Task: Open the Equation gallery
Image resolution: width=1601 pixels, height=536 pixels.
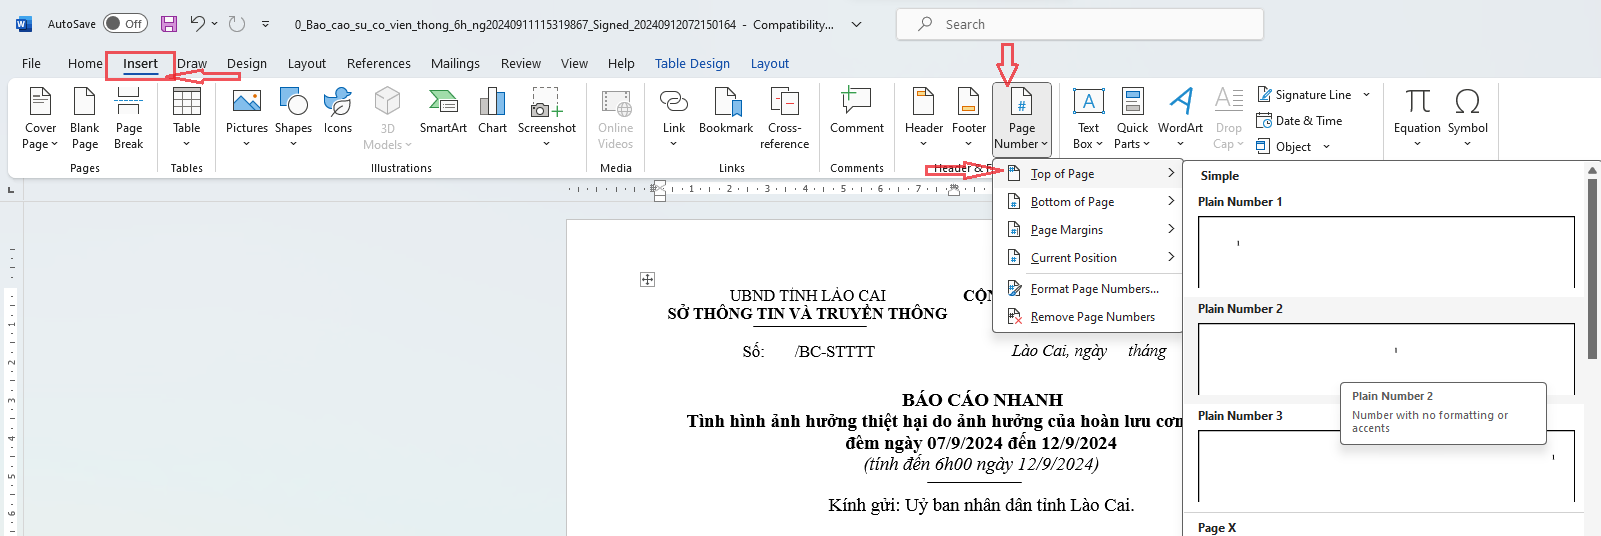Action: click(1417, 118)
